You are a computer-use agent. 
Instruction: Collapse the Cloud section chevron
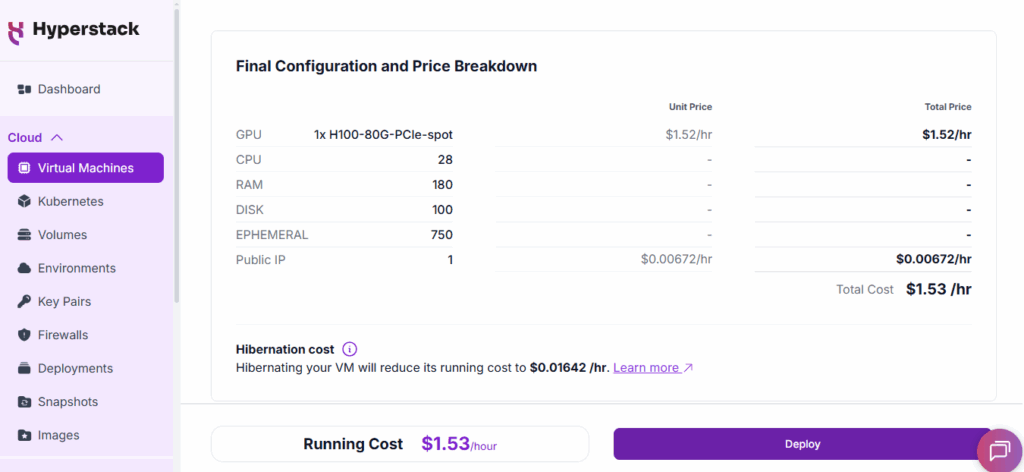pyautogui.click(x=57, y=137)
